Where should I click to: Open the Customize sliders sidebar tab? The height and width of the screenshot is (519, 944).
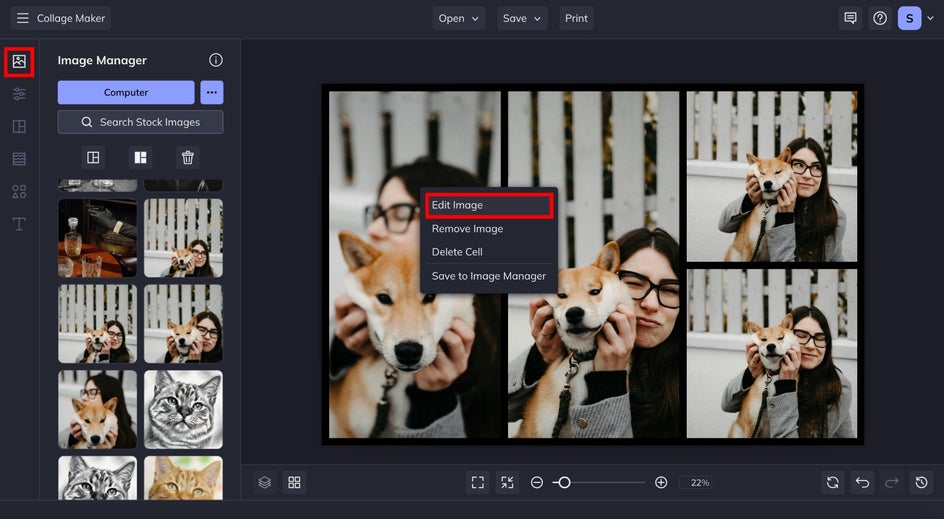click(x=19, y=94)
